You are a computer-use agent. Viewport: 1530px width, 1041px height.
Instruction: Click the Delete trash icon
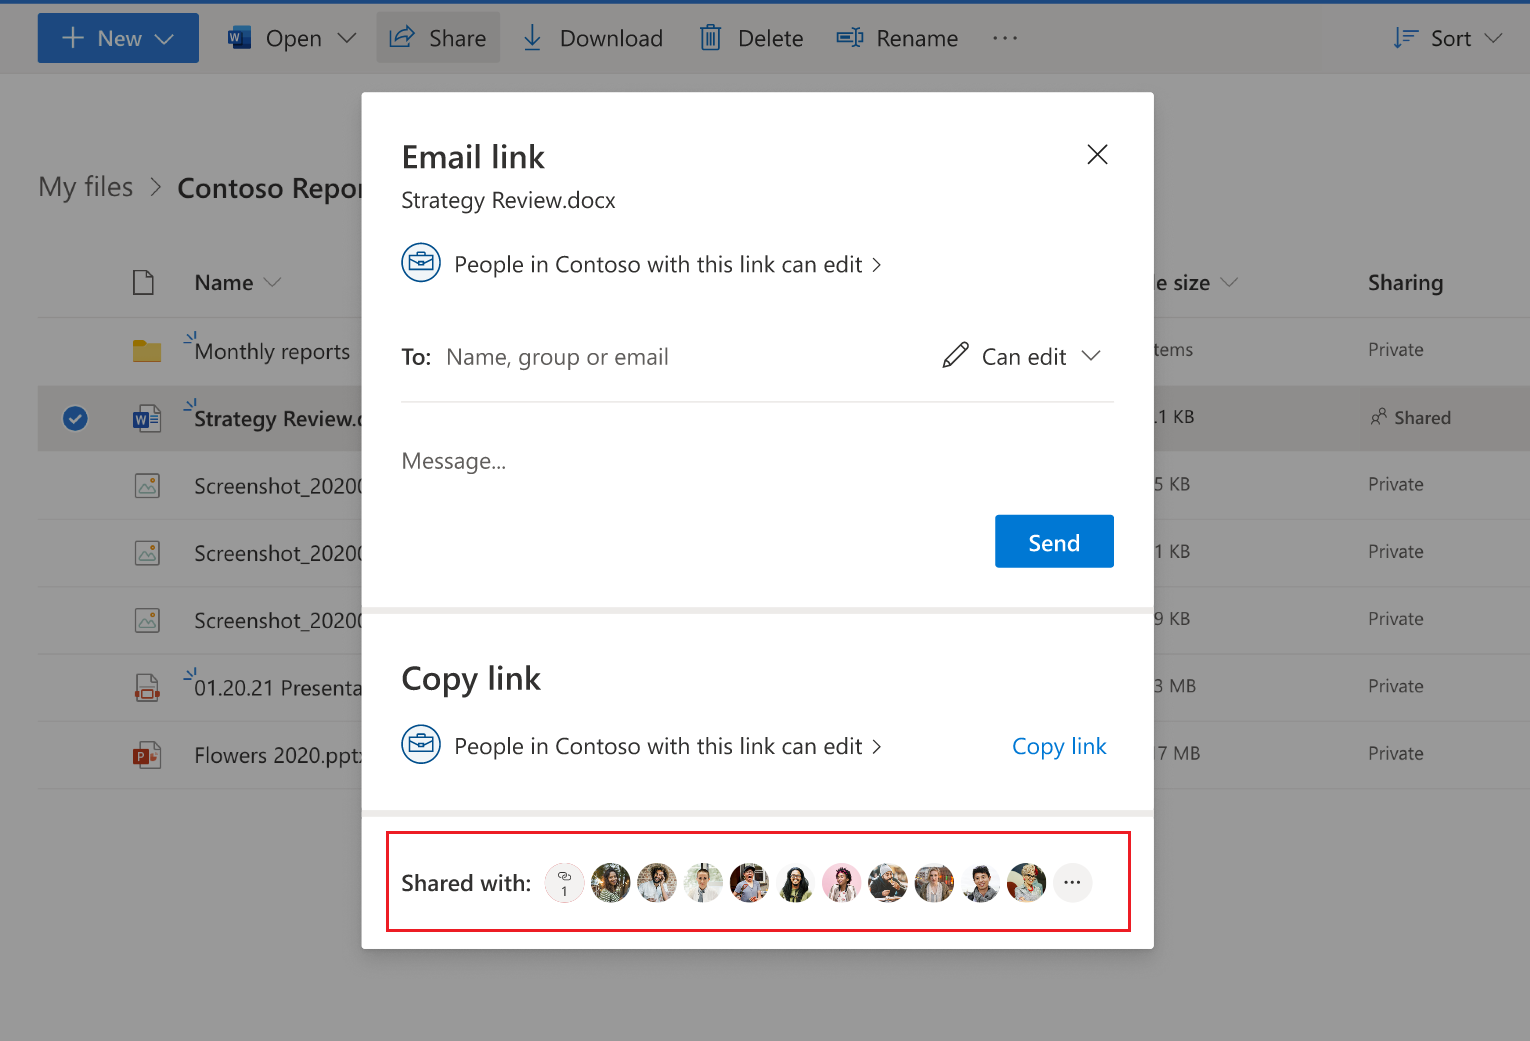(x=710, y=37)
